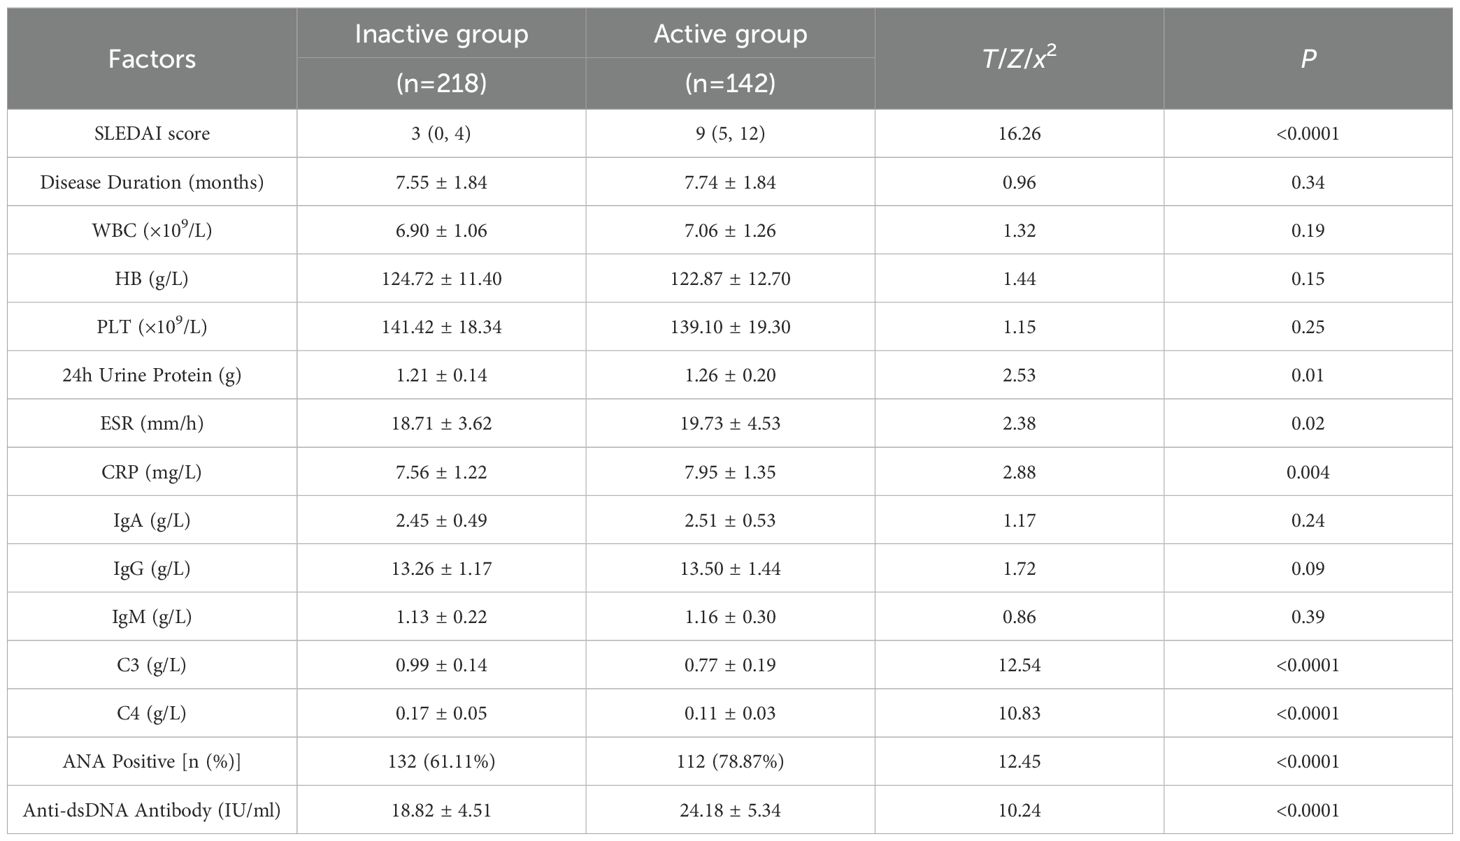Click the IgG active value 13.50 ± 1.44

(730, 568)
